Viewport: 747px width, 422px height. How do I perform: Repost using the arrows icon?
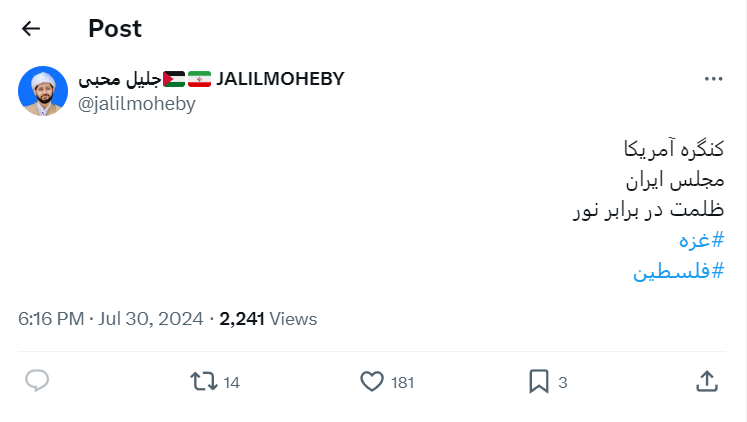pyautogui.click(x=204, y=381)
